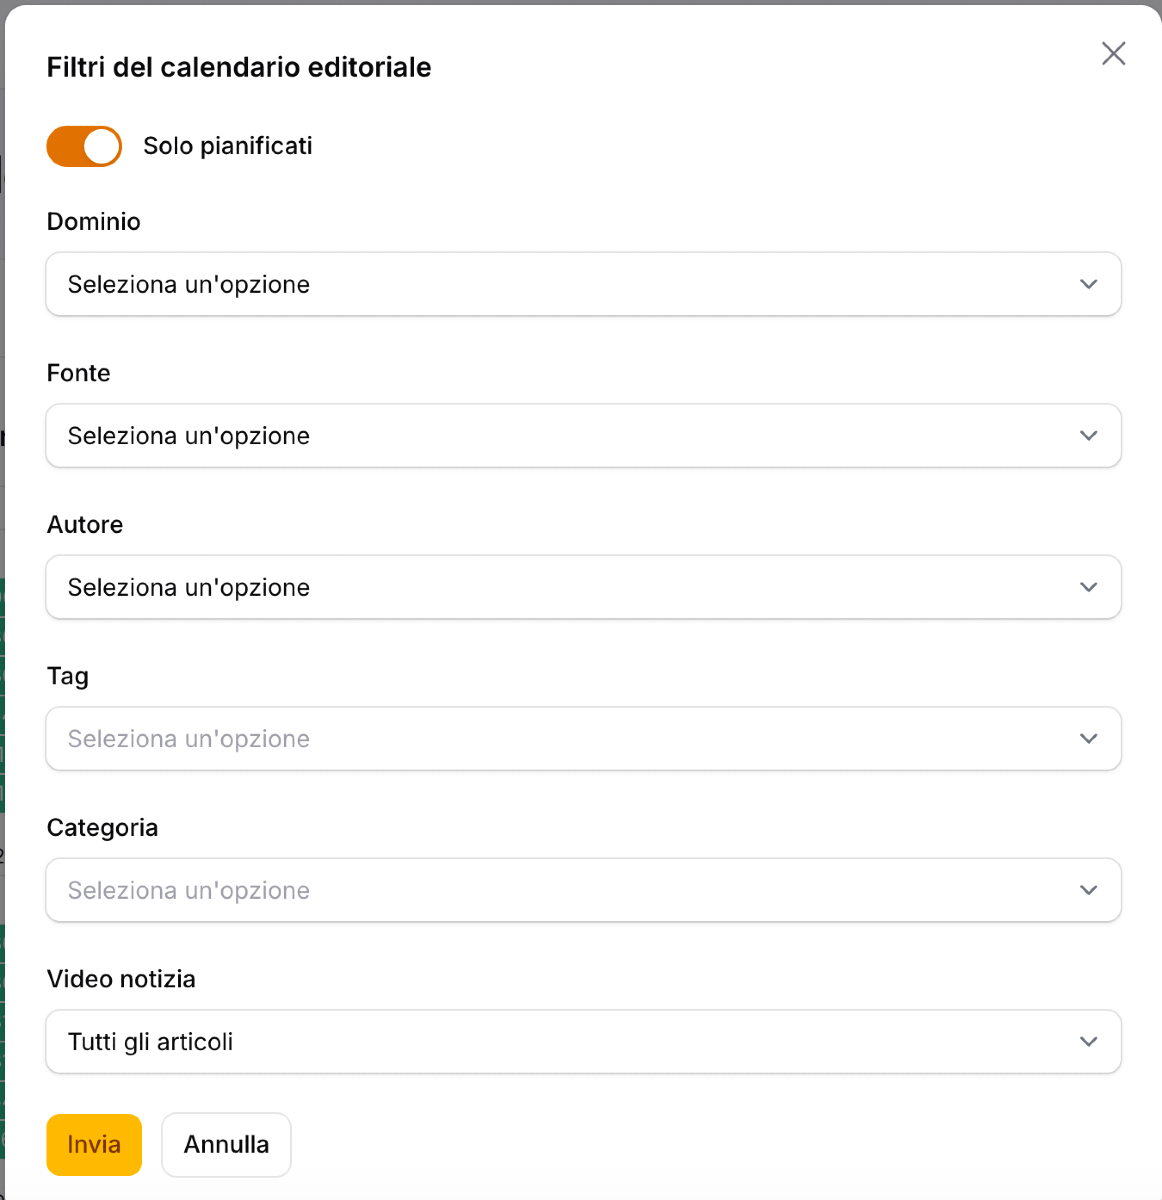Open the Dominio dropdown chevron
This screenshot has width=1162, height=1200.
point(1088,284)
